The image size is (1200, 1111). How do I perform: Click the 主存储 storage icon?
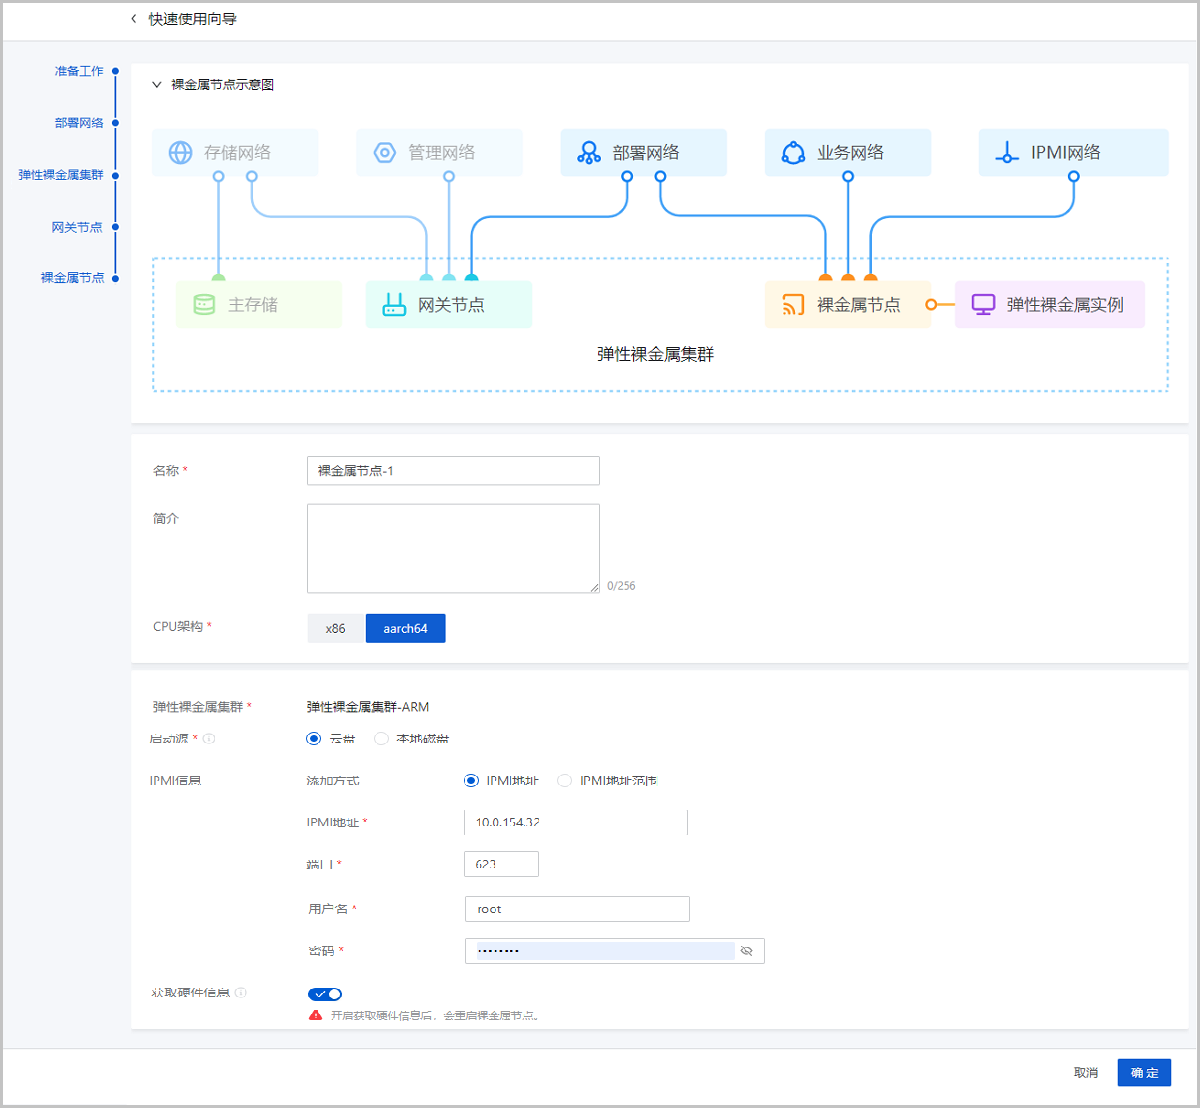tap(202, 304)
